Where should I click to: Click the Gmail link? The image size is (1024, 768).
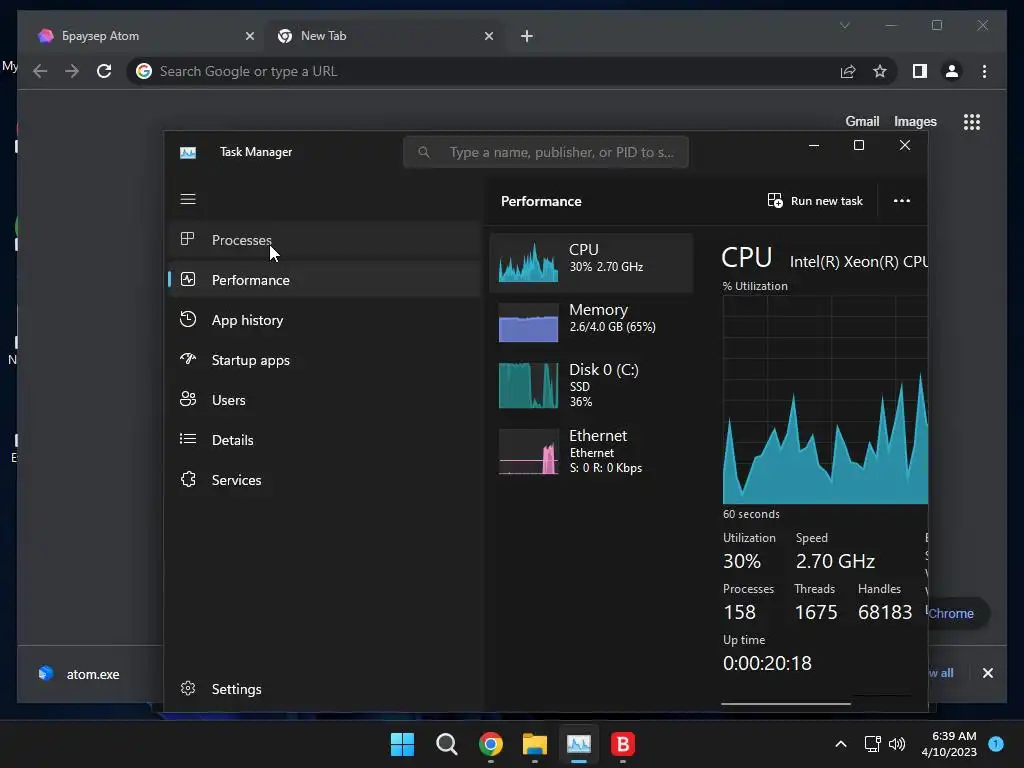[x=862, y=121]
